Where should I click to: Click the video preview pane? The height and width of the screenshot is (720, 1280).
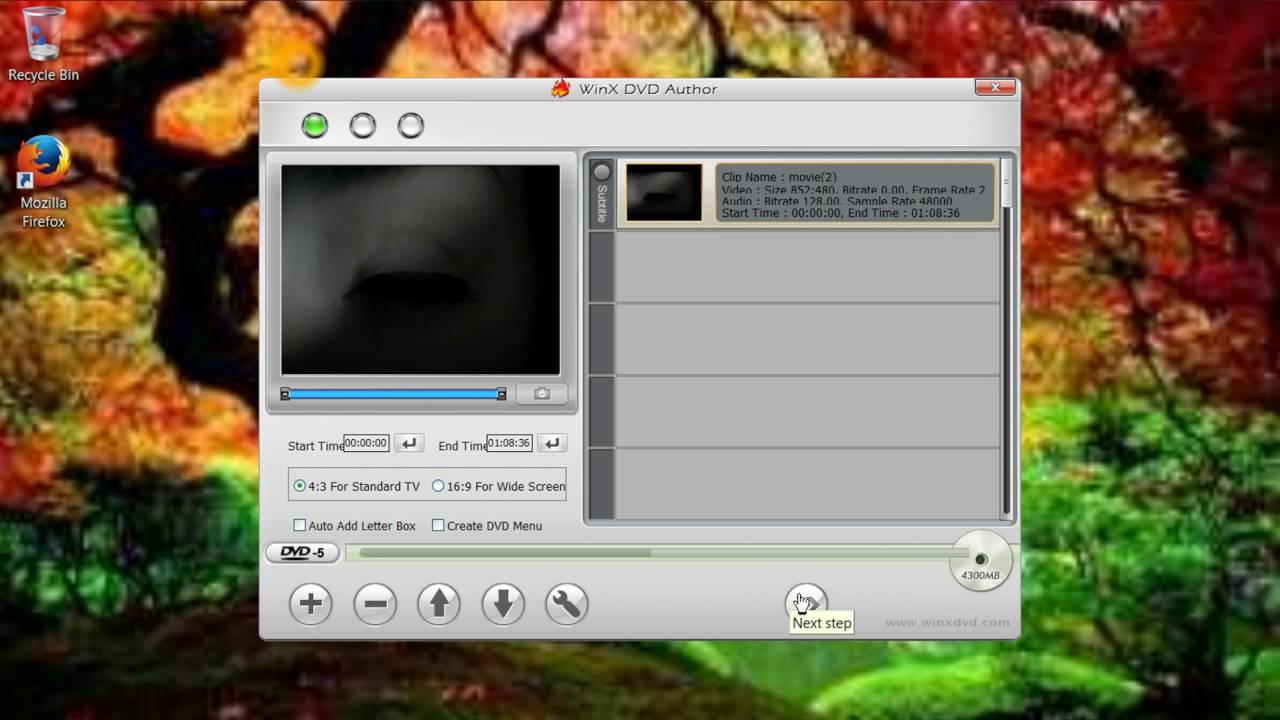coord(420,270)
